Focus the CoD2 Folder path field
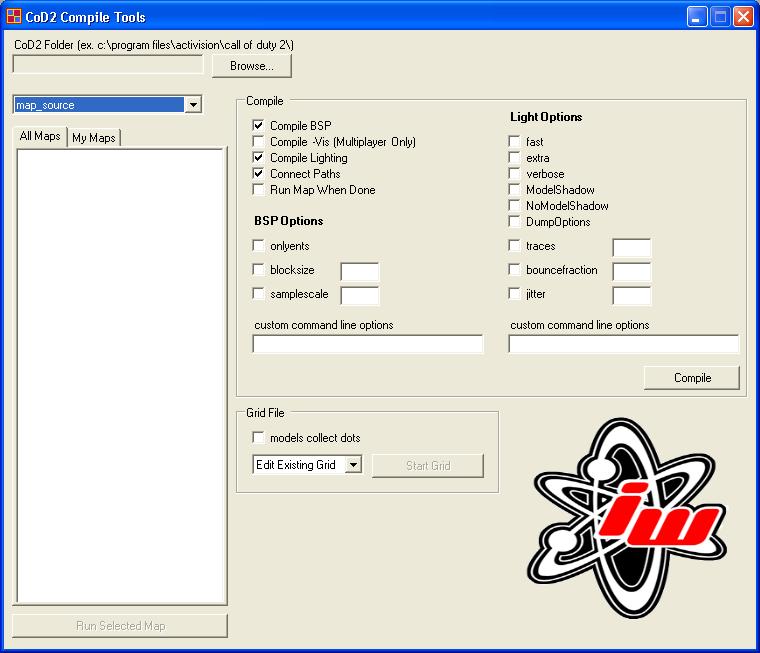The image size is (760, 653). pyautogui.click(x=108, y=64)
